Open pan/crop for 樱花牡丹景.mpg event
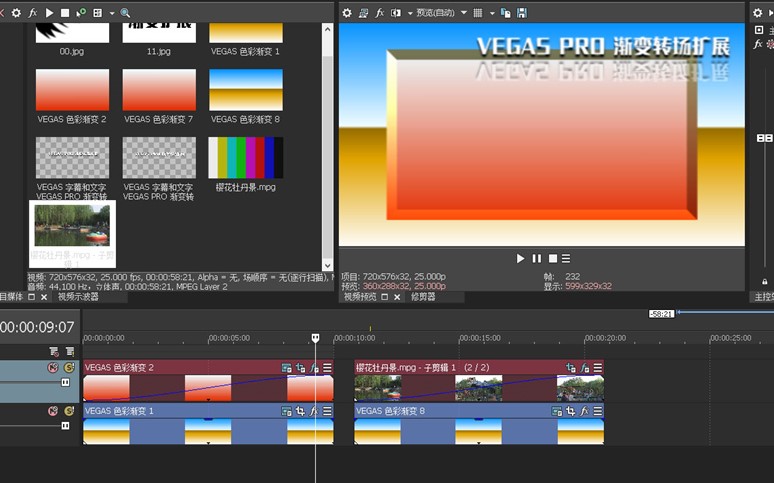Screen dimensions: 774x483 [x=571, y=368]
